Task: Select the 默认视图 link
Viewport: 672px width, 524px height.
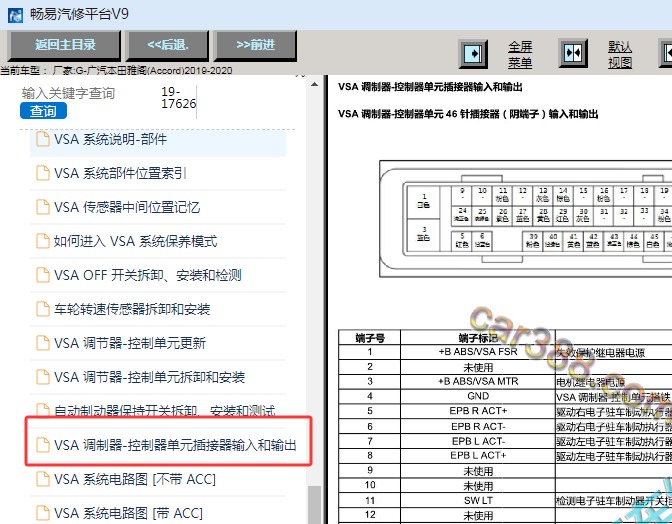Action: 620,54
